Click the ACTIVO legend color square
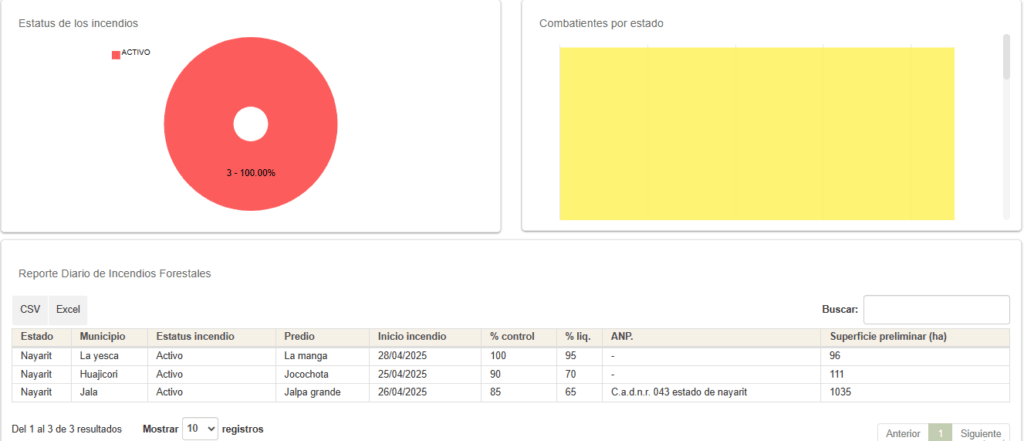Image resolution: width=1024 pixels, height=441 pixels. pos(116,56)
